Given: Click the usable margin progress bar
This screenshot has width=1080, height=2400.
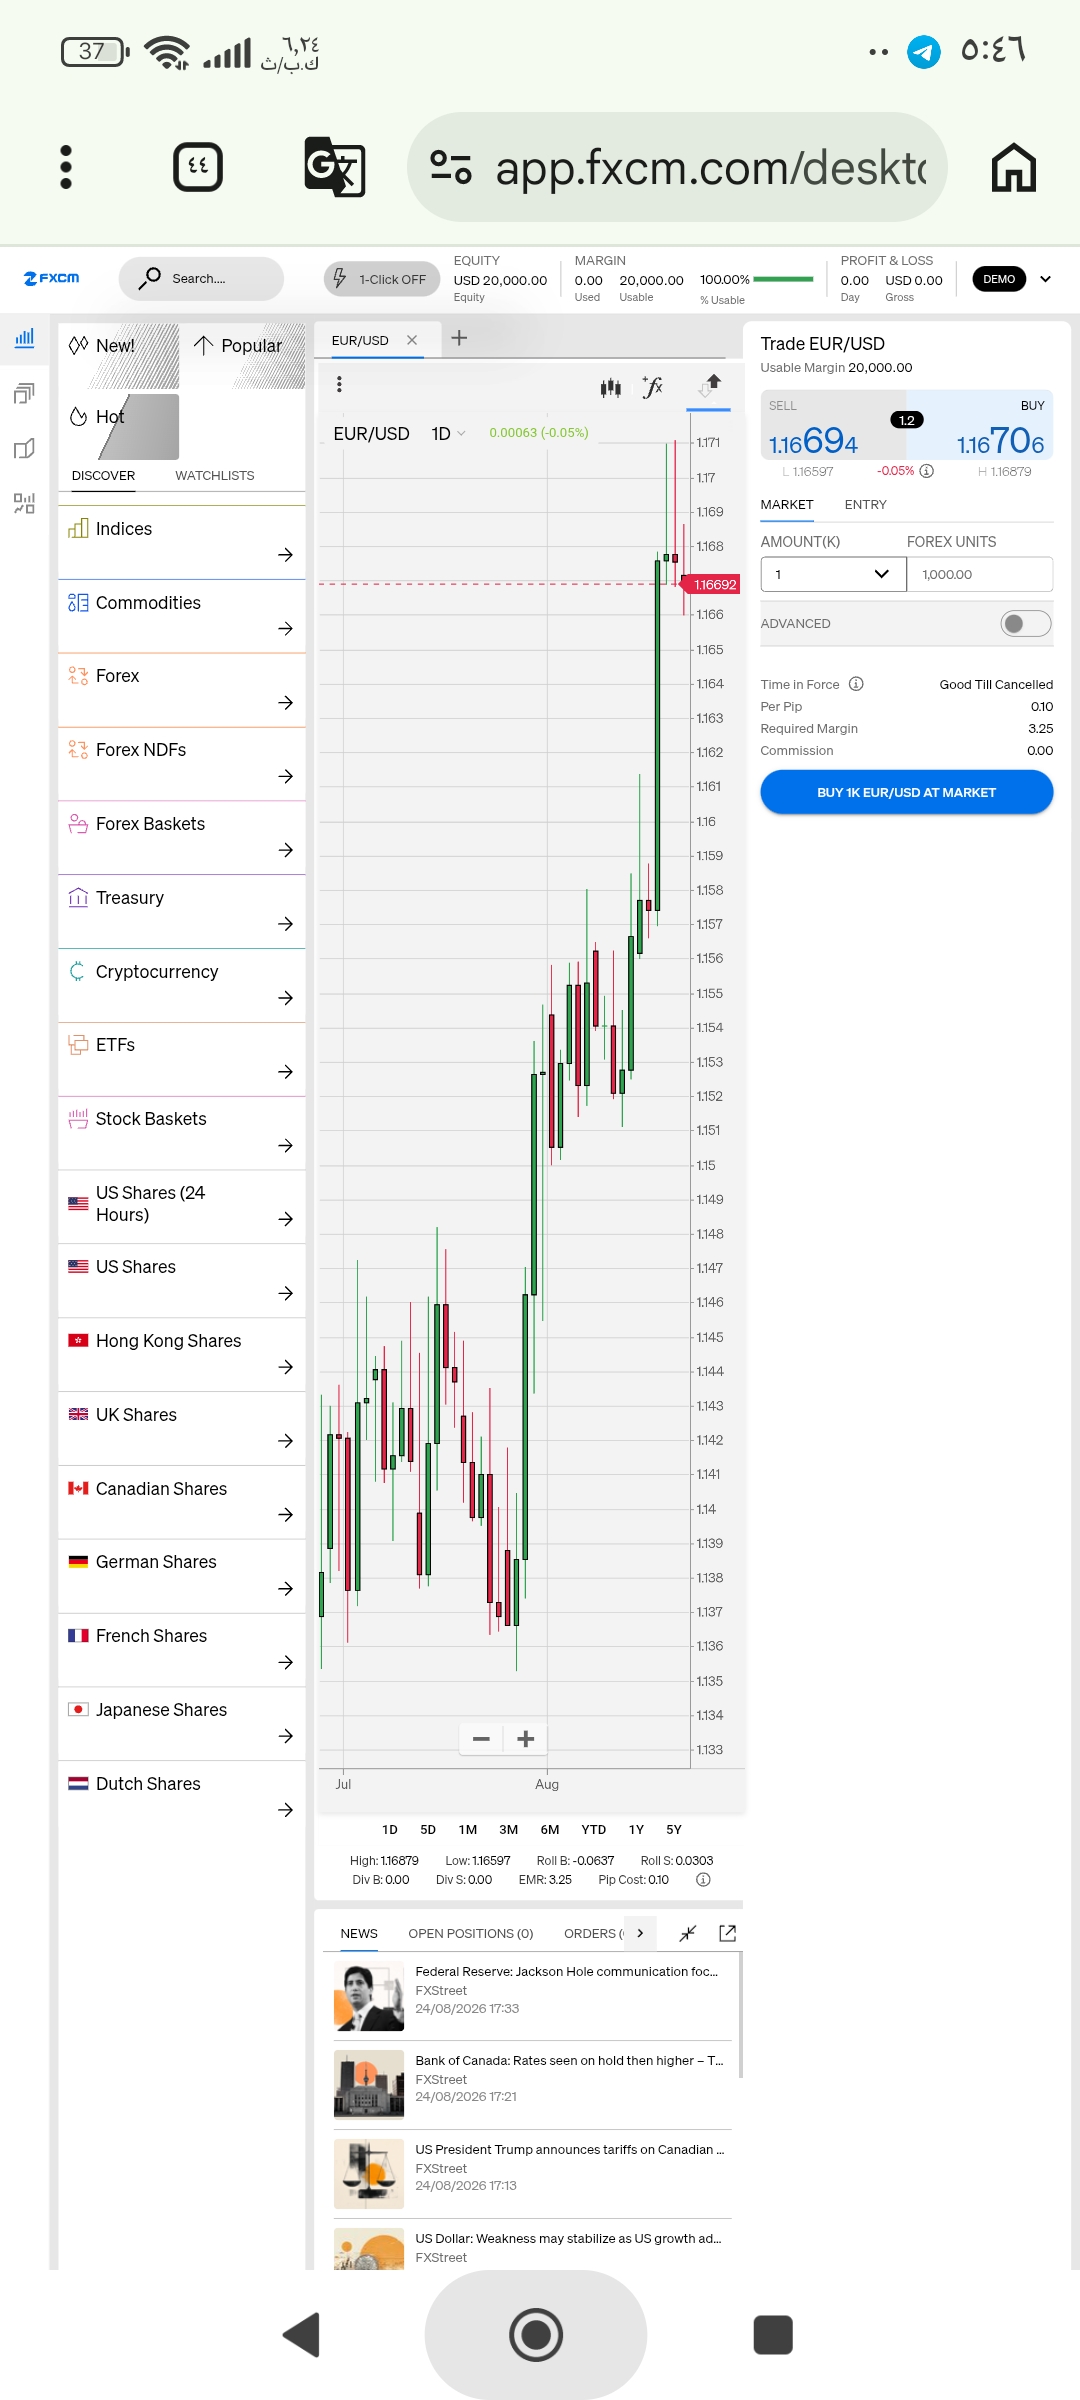Looking at the screenshot, I should 783,279.
